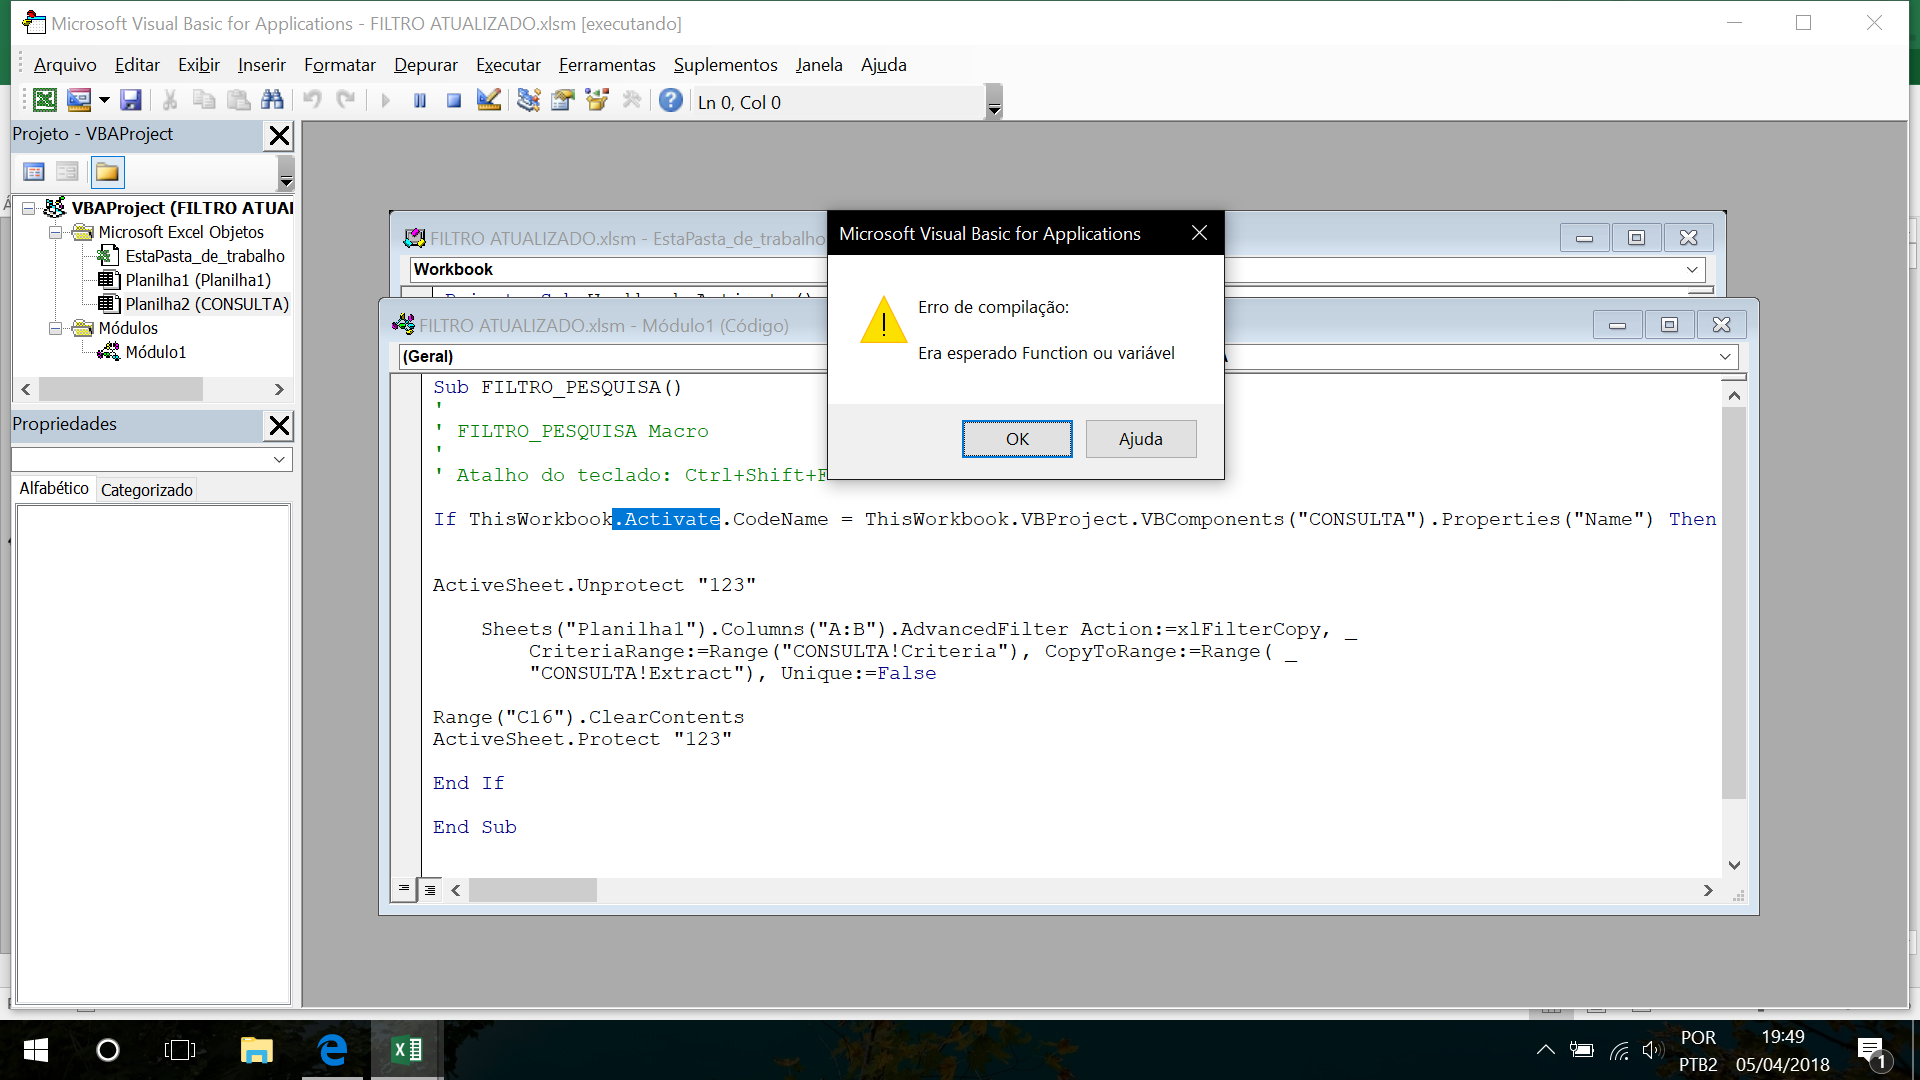
Task: Open the Inserir menu
Action: [262, 65]
